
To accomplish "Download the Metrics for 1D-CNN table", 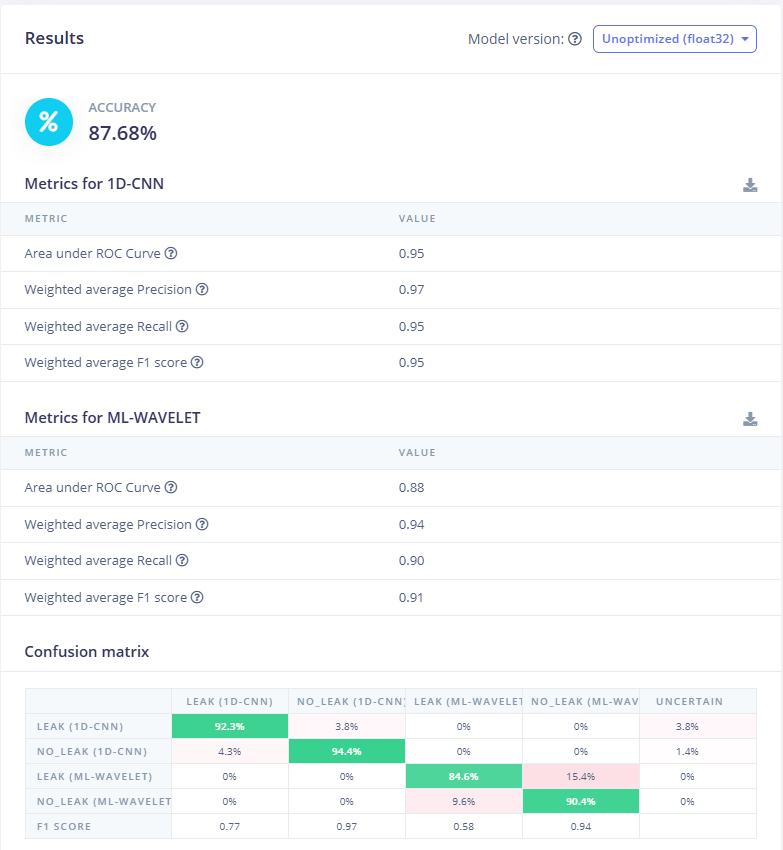I will click(x=750, y=185).
